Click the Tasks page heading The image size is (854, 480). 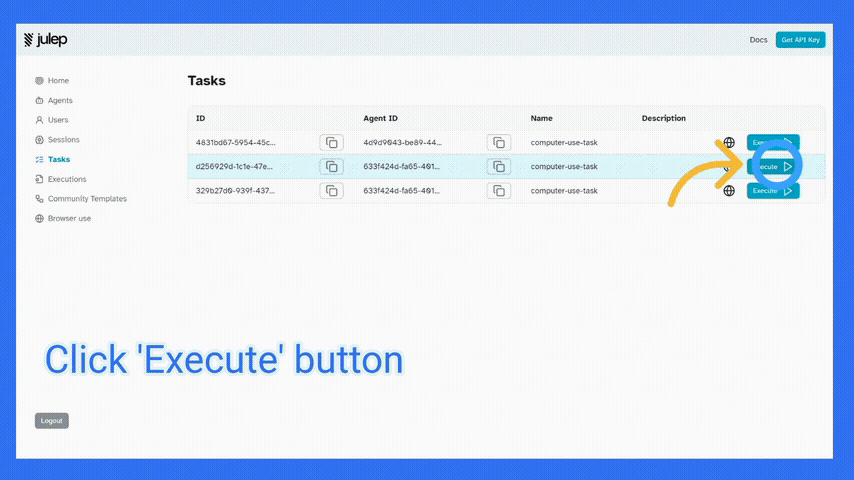206,81
